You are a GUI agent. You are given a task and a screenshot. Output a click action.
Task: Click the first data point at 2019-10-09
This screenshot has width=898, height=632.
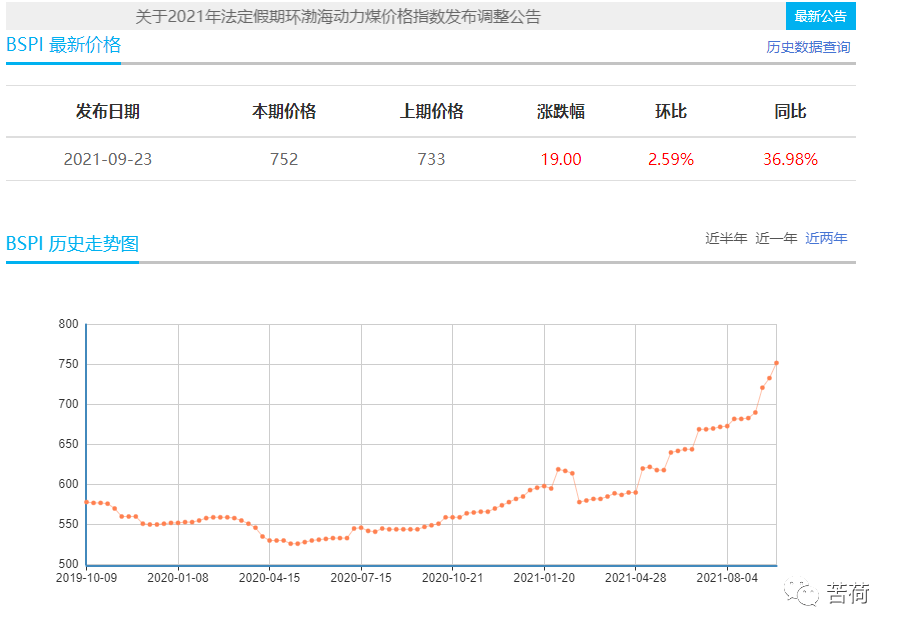point(86,502)
